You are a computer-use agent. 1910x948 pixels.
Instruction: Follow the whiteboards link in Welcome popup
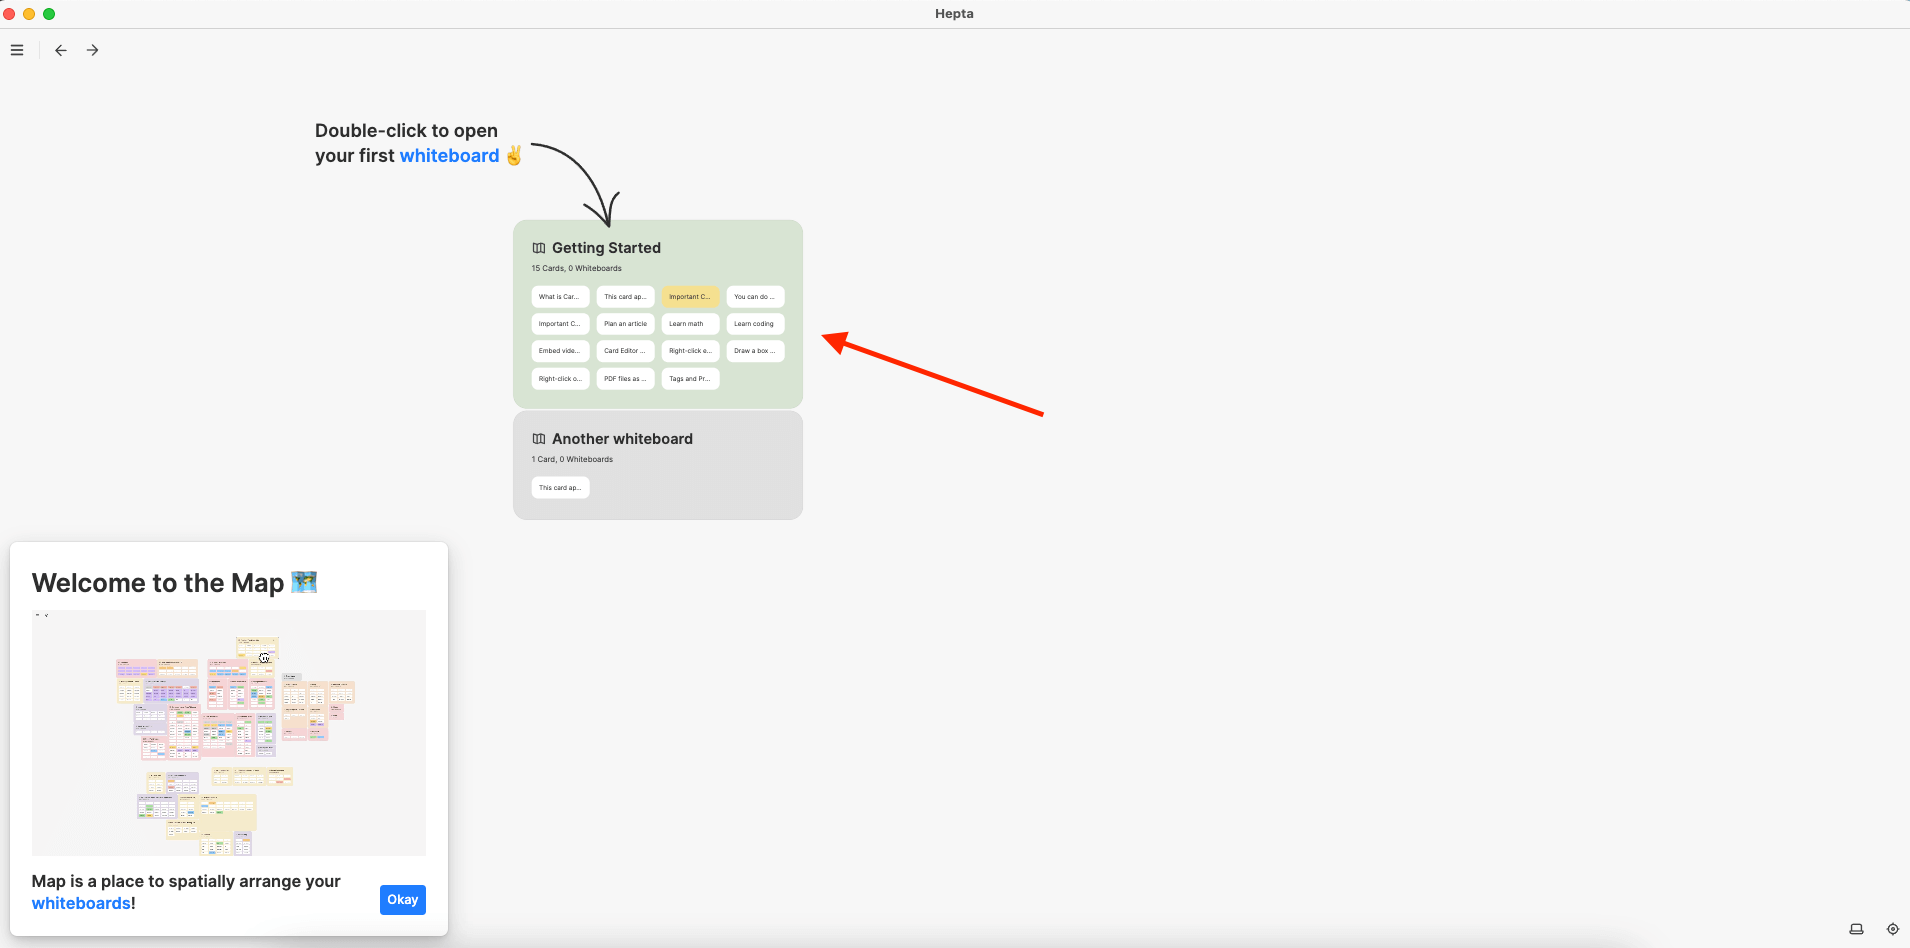coord(81,903)
